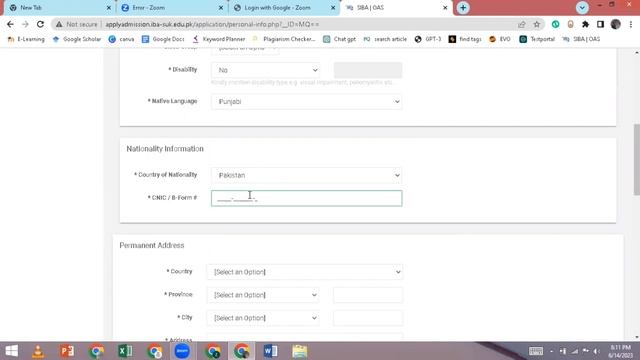
Task: Go back to the previous page
Action: tap(10, 24)
